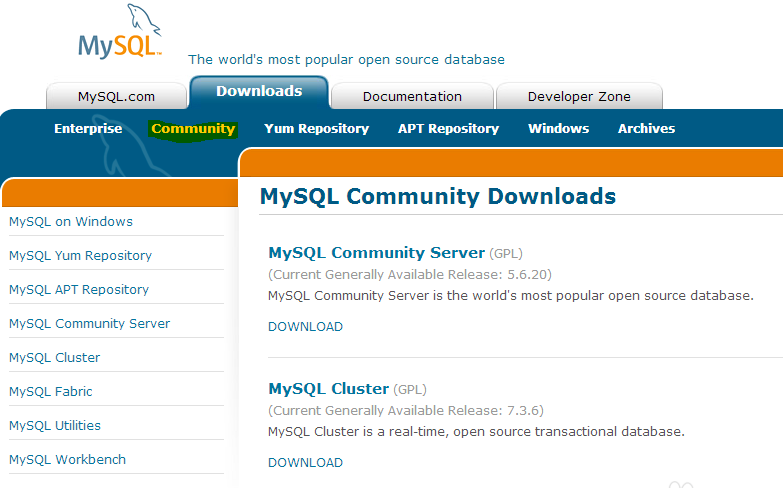Viewport: 783px width, 488px height.
Task: Open Archives in the navigation bar
Action: (x=647, y=128)
